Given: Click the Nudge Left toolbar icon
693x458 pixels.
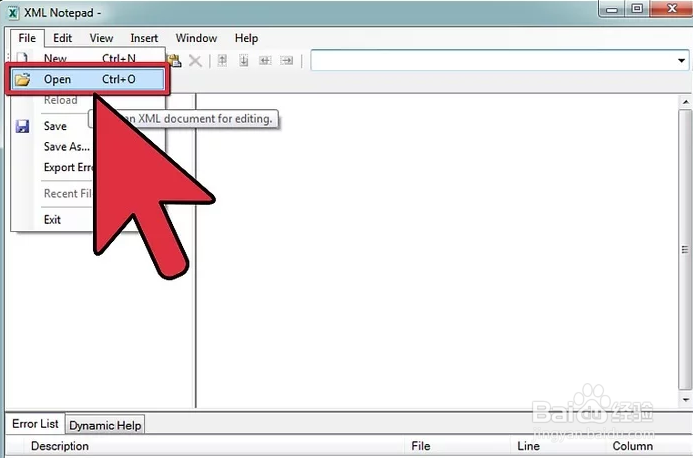Looking at the screenshot, I should [265, 61].
